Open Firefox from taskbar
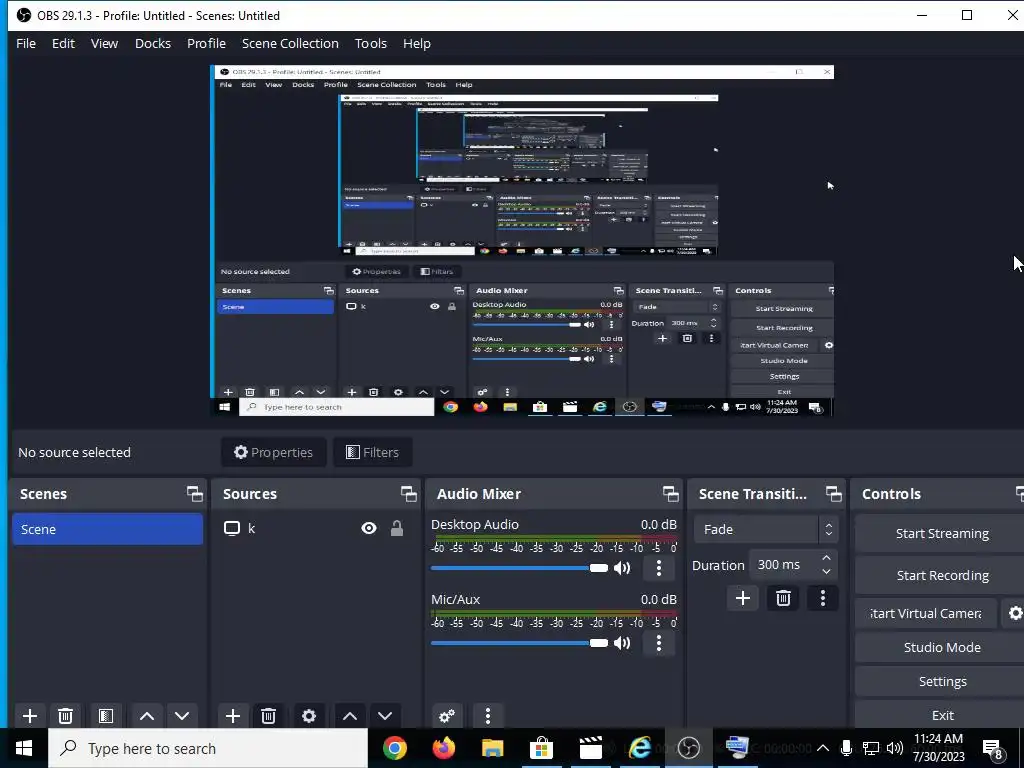The height and width of the screenshot is (768, 1024). (x=444, y=748)
